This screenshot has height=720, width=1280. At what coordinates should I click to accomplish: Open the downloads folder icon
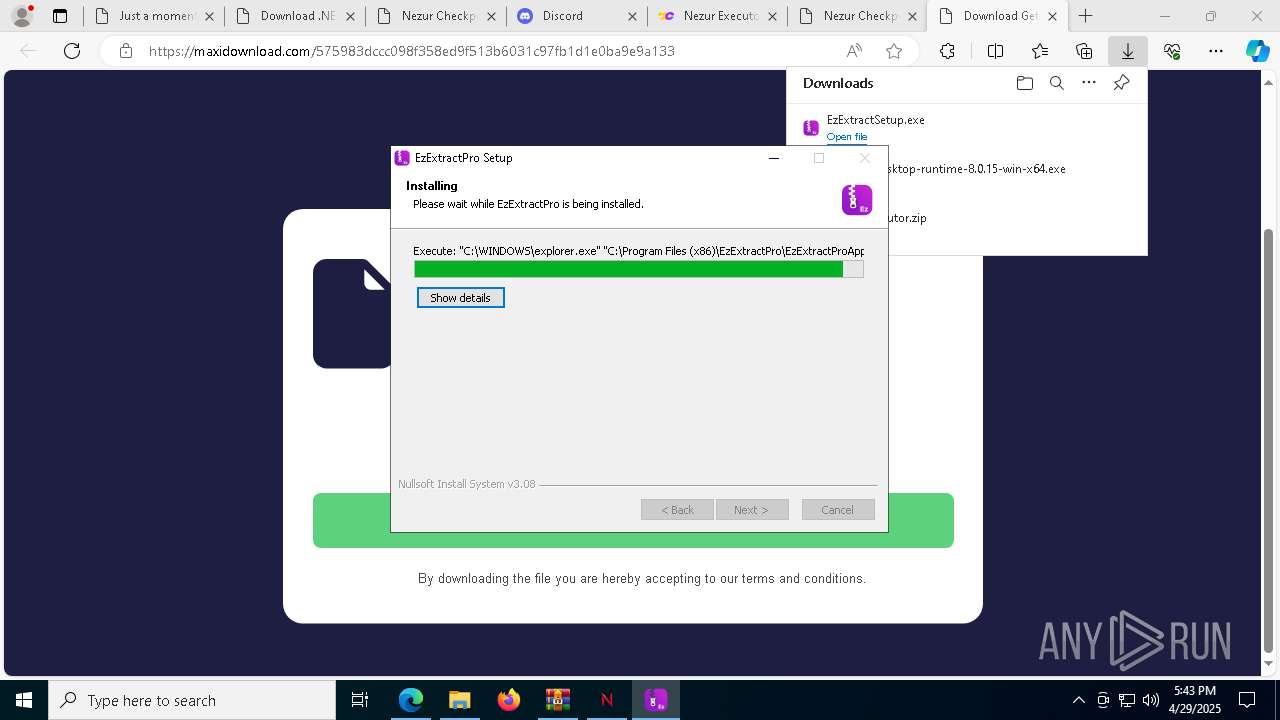(1024, 83)
